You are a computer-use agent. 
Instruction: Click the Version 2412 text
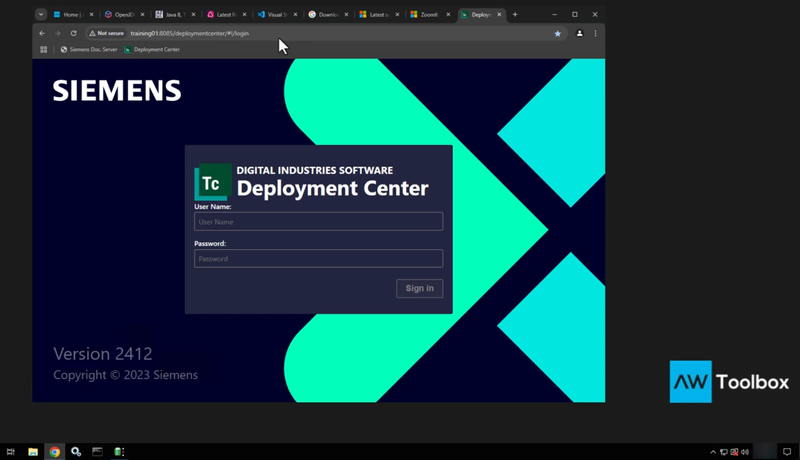coord(103,353)
